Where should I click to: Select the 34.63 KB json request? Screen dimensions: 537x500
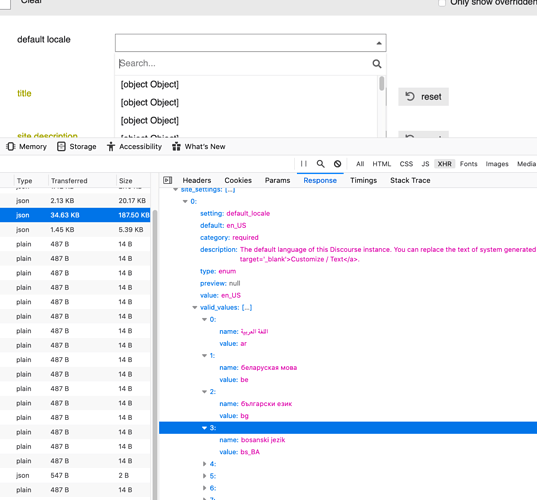[x=75, y=215]
